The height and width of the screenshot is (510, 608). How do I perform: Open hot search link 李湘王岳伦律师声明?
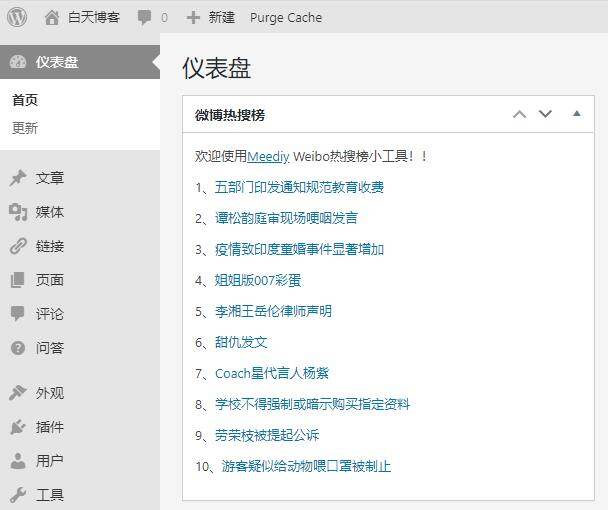(273, 311)
